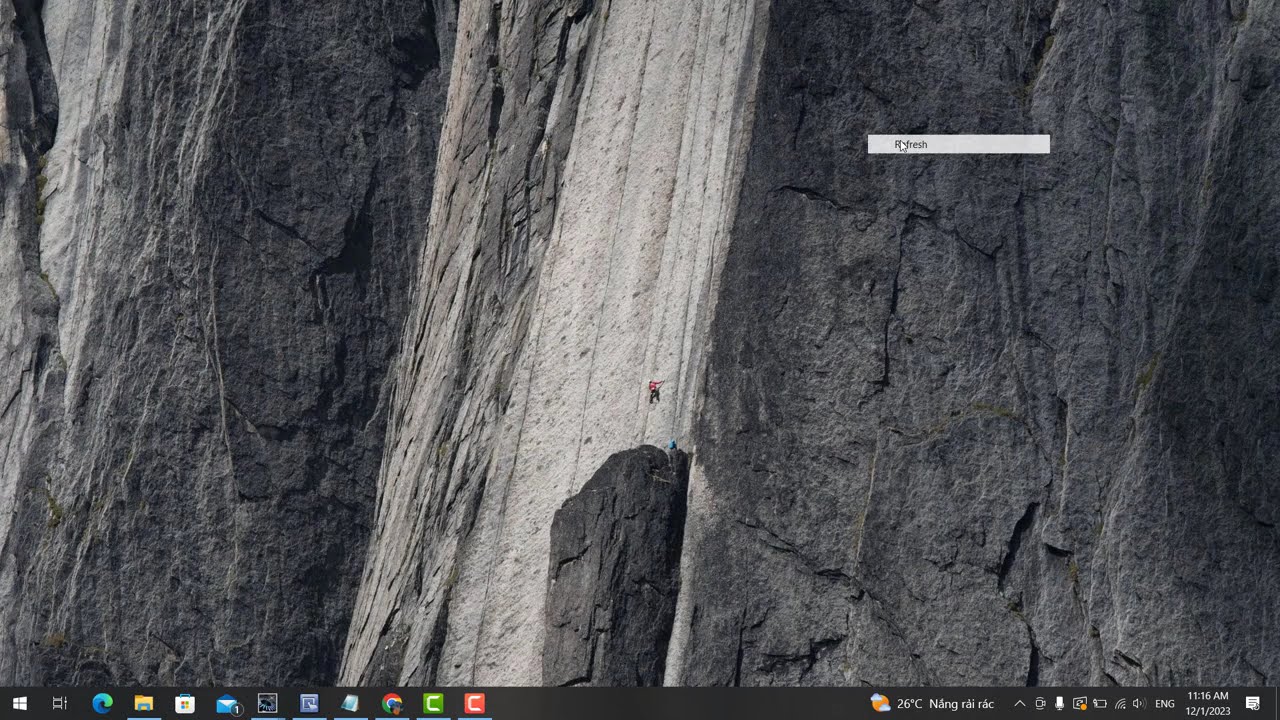The width and height of the screenshot is (1280, 720).
Task: Open Task View on the taskbar
Action: 60,704
